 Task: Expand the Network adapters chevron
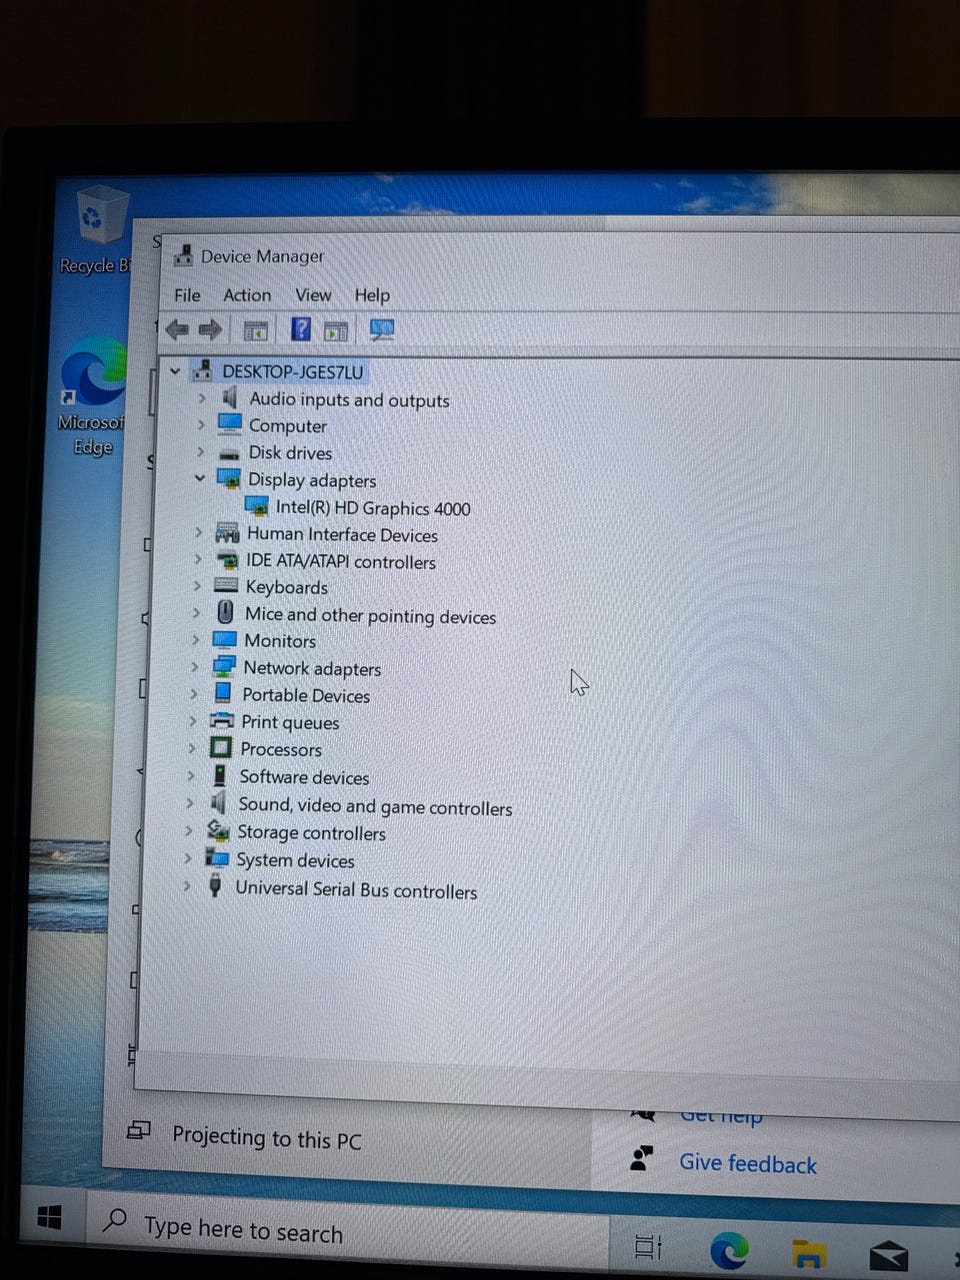point(194,667)
